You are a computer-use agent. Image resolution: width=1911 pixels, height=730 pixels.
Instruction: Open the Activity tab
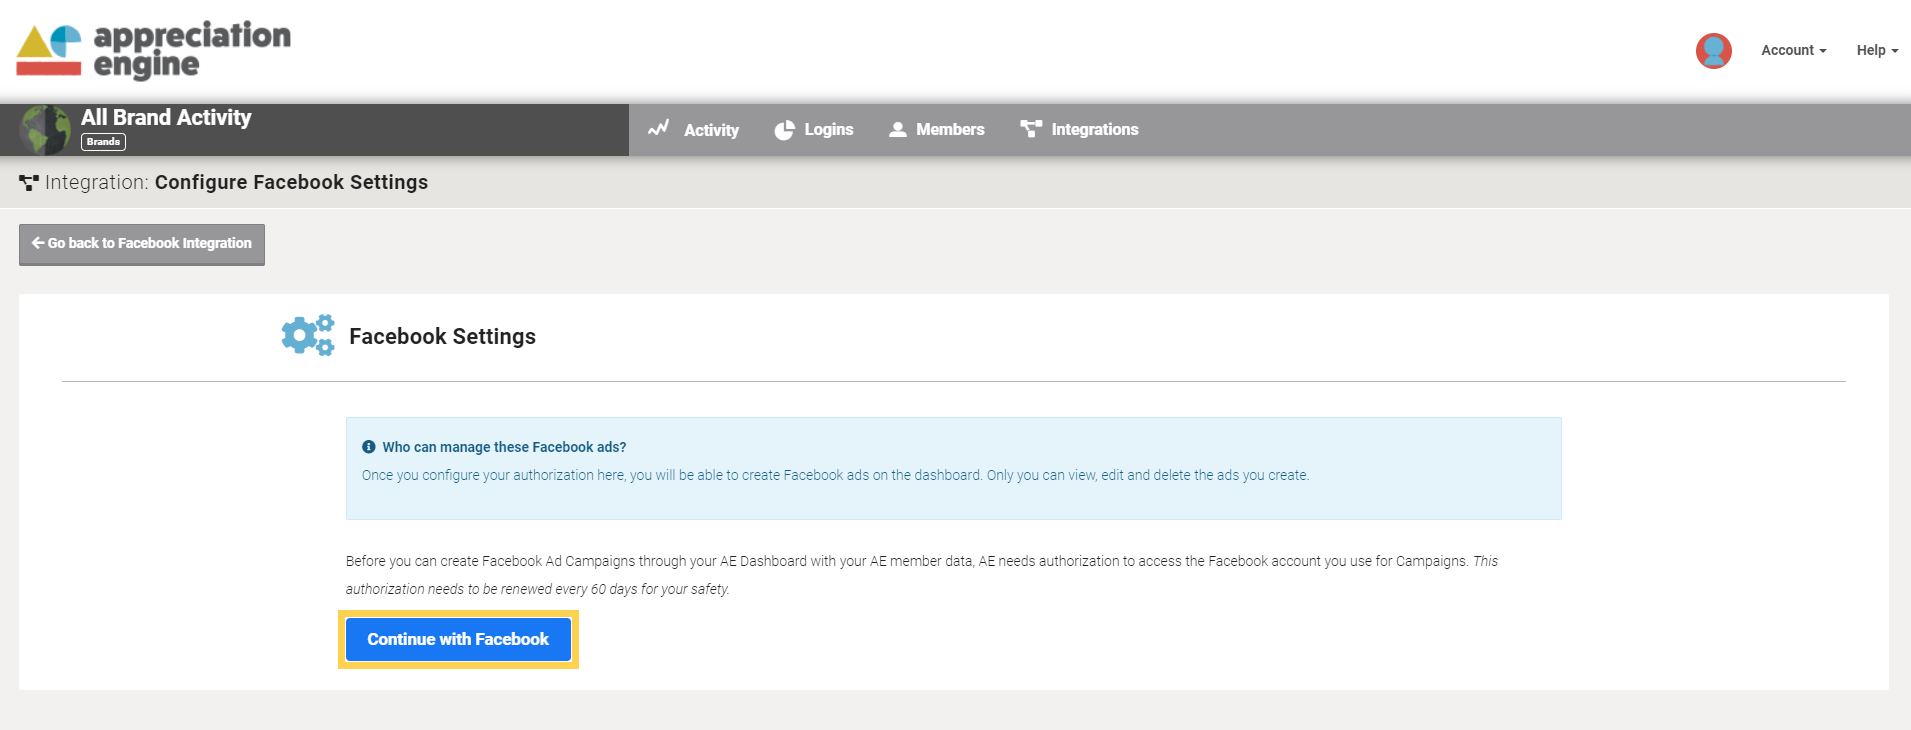(x=693, y=130)
